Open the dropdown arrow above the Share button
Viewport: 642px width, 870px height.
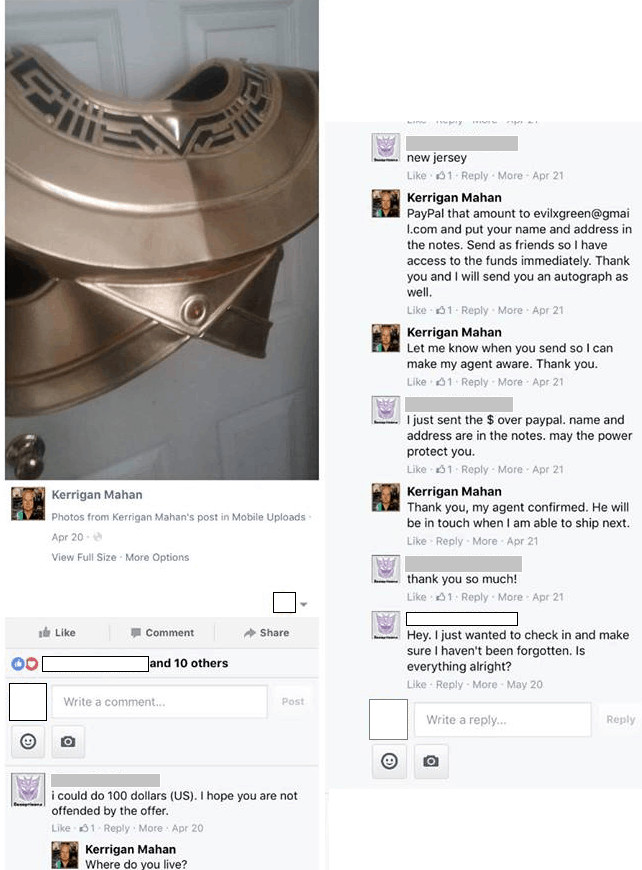pyautogui.click(x=304, y=604)
